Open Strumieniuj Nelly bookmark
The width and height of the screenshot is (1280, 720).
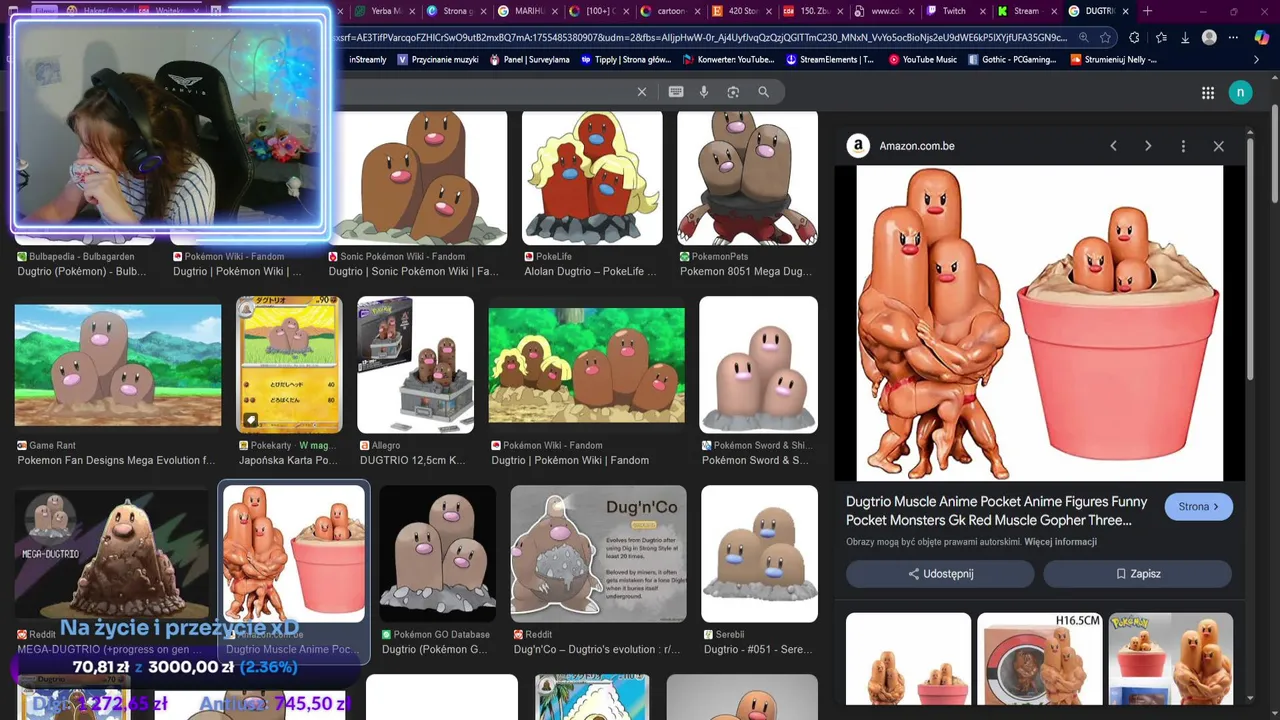[x=1113, y=60]
